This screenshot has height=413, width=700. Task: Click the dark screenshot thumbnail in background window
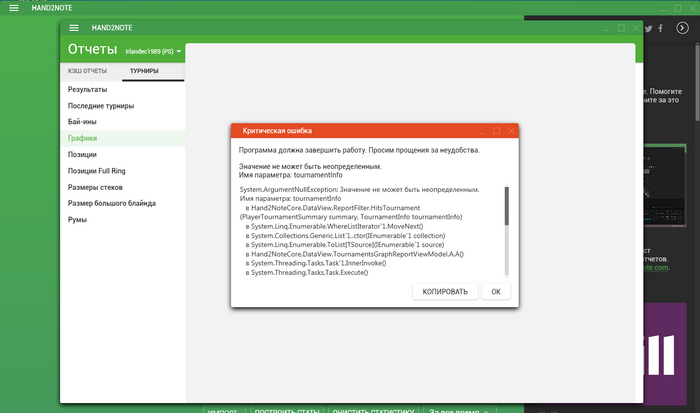click(665, 185)
